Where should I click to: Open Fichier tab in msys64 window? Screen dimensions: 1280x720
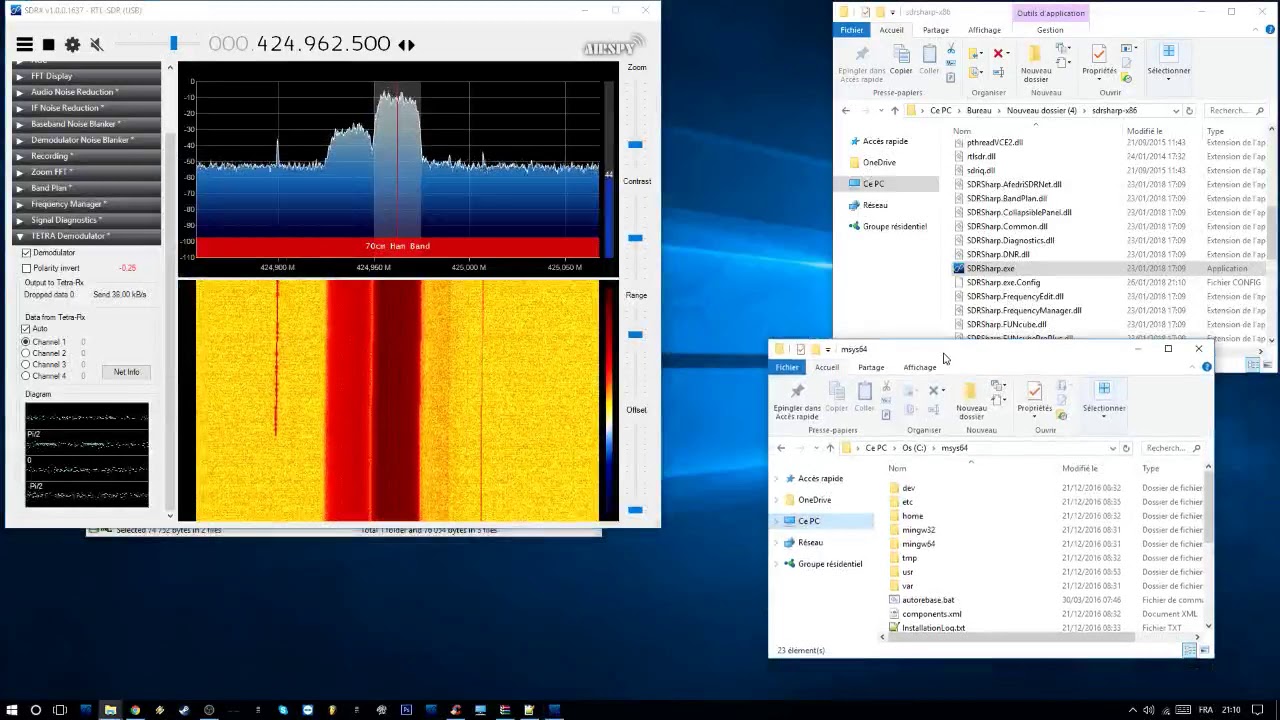click(x=787, y=367)
